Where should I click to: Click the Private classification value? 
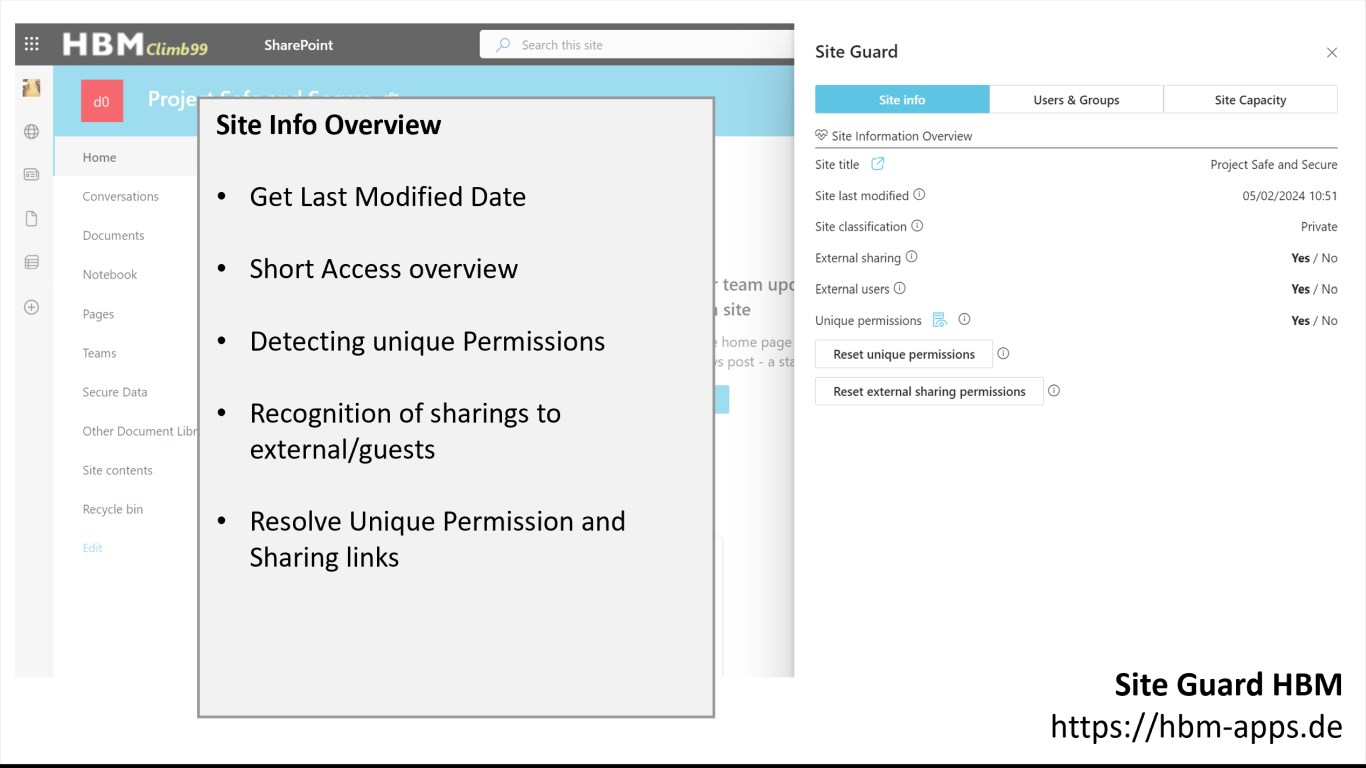pos(1319,227)
